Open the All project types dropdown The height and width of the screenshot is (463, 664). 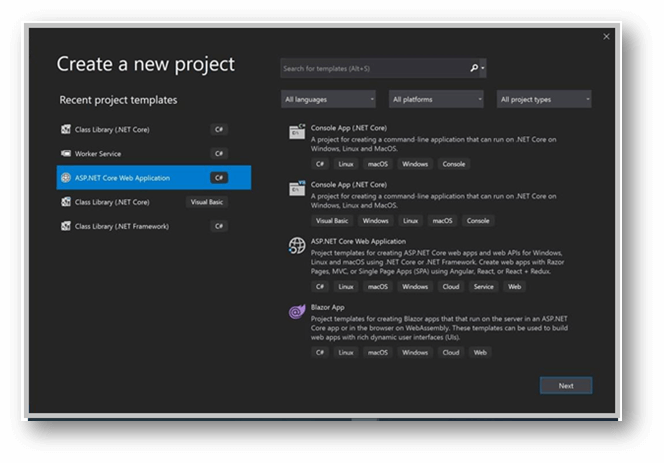click(544, 99)
